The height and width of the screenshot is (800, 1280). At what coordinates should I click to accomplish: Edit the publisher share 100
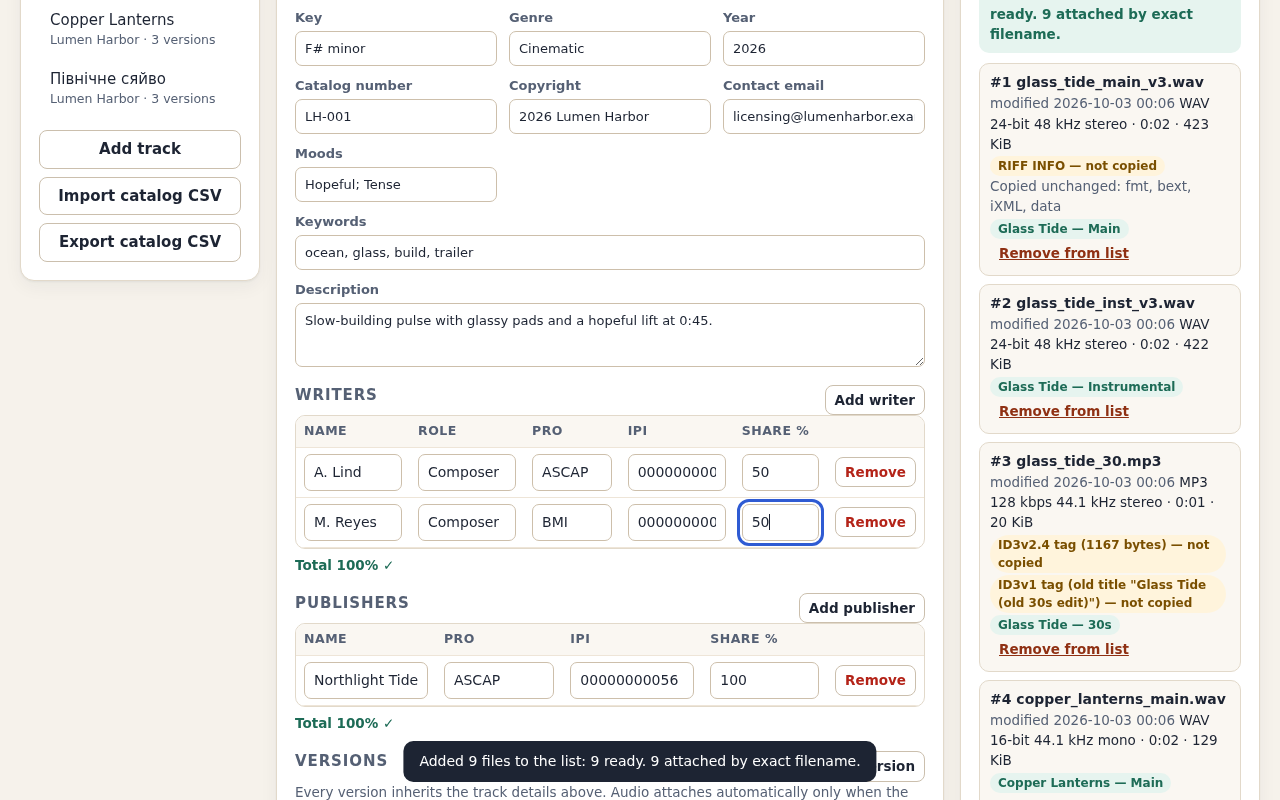tap(764, 680)
